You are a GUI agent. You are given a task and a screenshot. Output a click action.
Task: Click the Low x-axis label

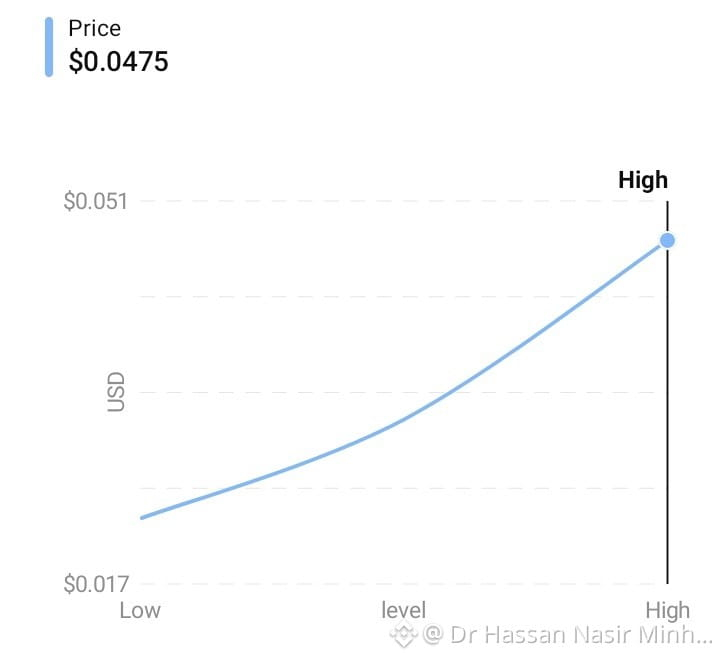pos(140,611)
